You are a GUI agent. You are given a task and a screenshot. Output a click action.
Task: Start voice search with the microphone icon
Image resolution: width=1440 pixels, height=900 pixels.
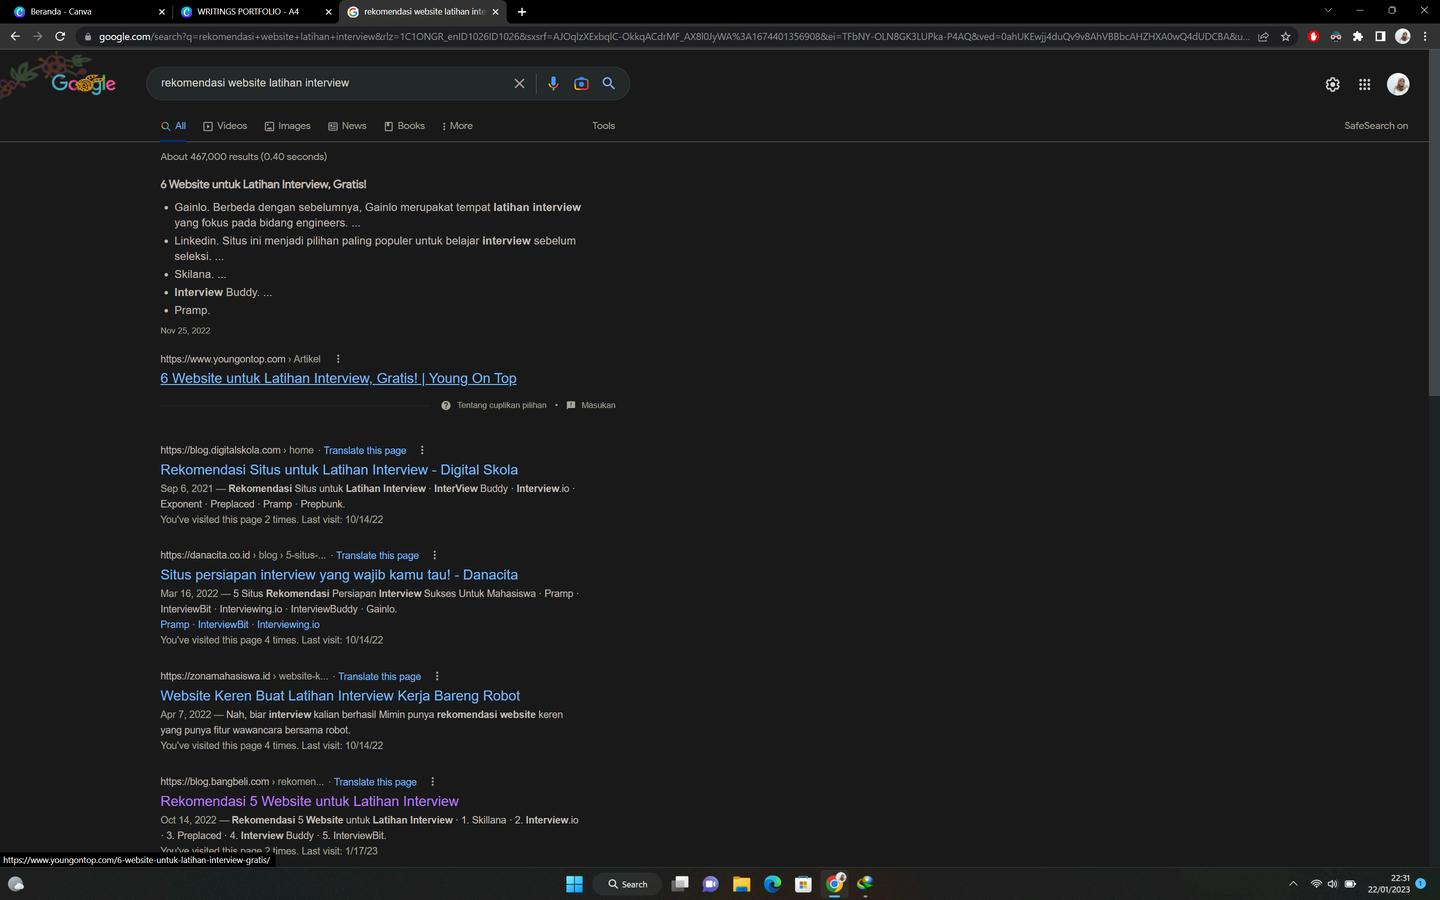tap(553, 84)
